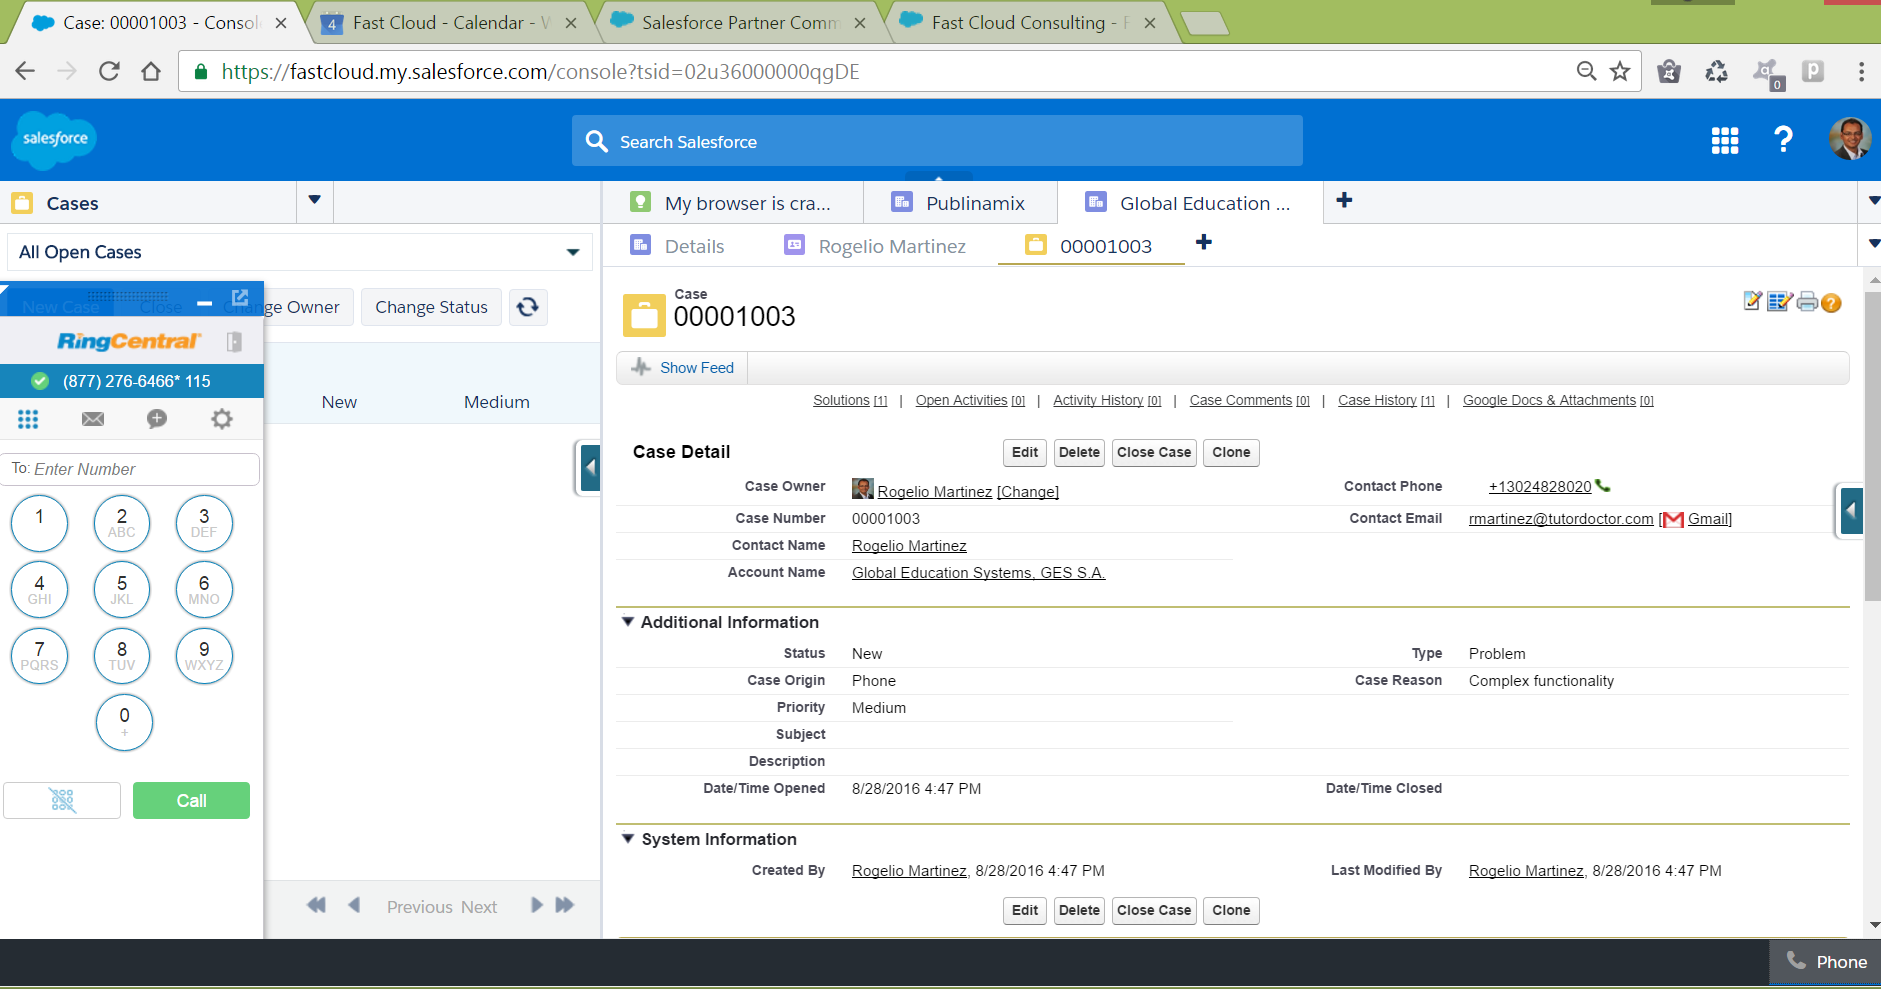Click the bottom Clone button
Screen dimensions: 1881x989
[x=1231, y=910]
